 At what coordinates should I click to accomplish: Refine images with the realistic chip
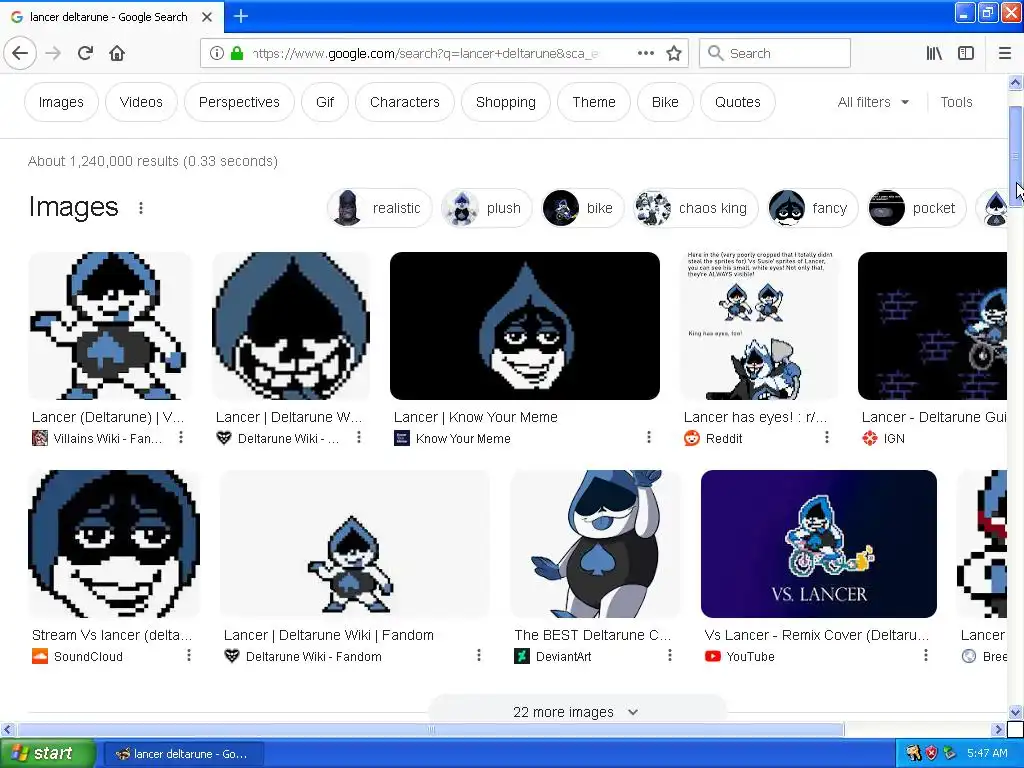[379, 208]
